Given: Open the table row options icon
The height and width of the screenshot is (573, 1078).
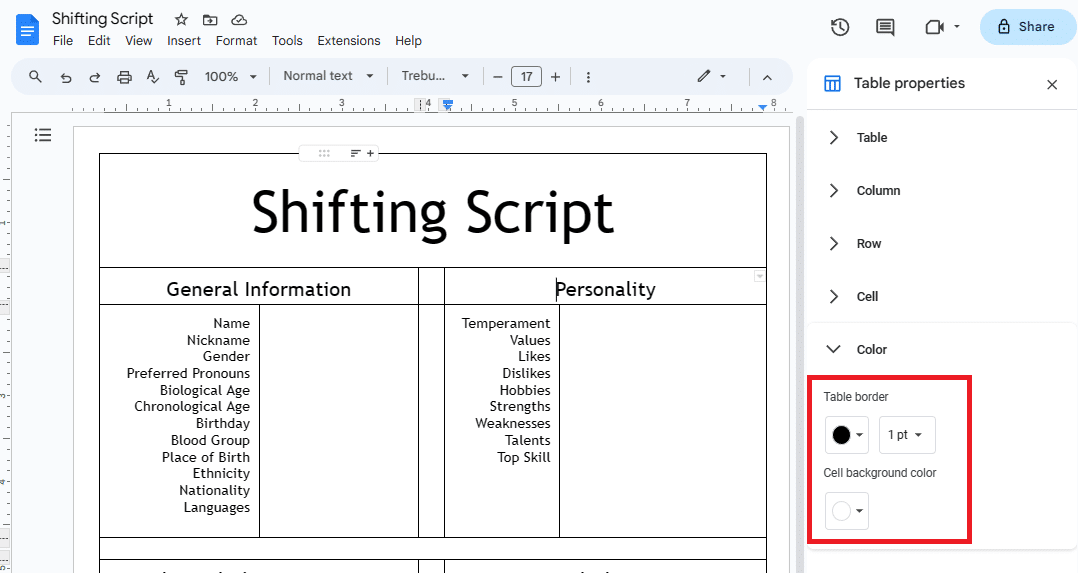Looking at the screenshot, I should pos(355,153).
